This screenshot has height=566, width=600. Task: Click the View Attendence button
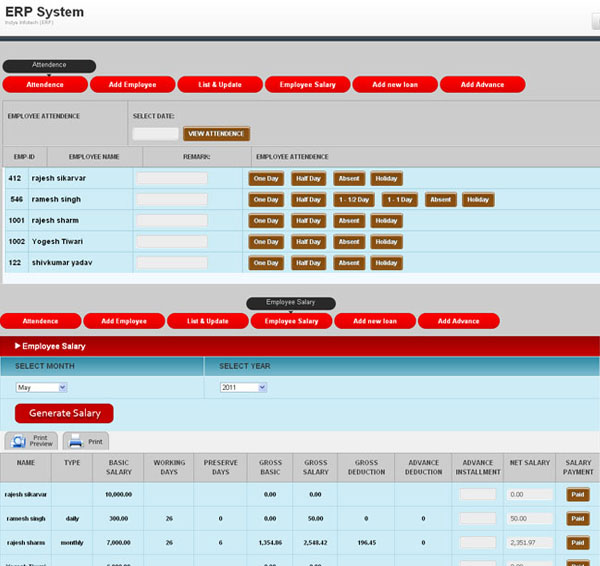[217, 134]
